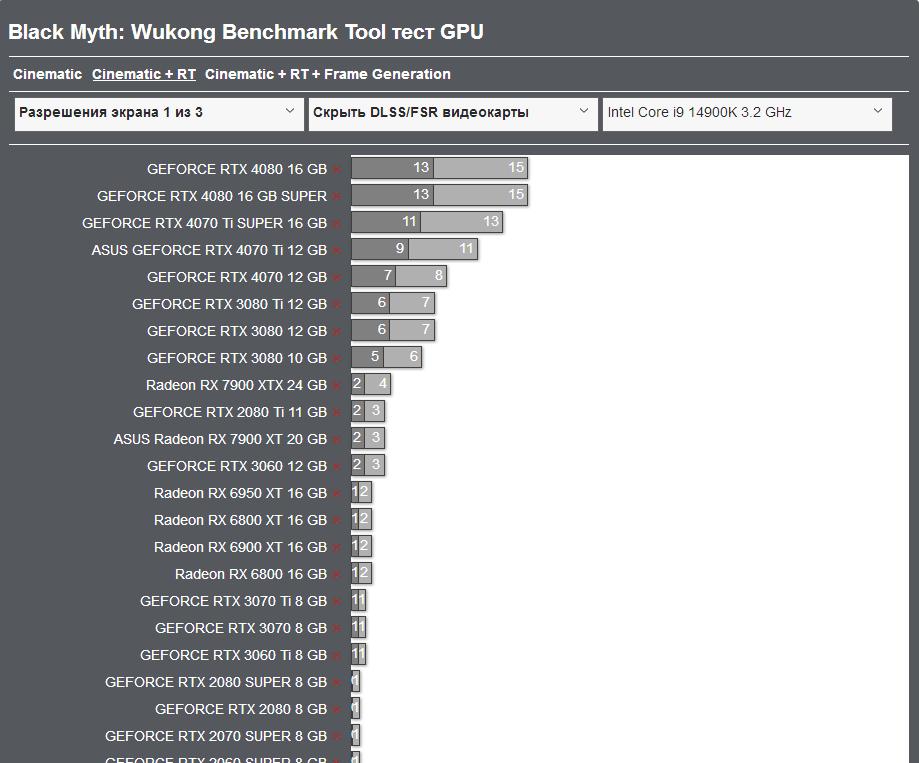Expand the Скрыть DLSS/FSR видеокарты dropdown
Screen dimensions: 919x763
[x=453, y=114]
